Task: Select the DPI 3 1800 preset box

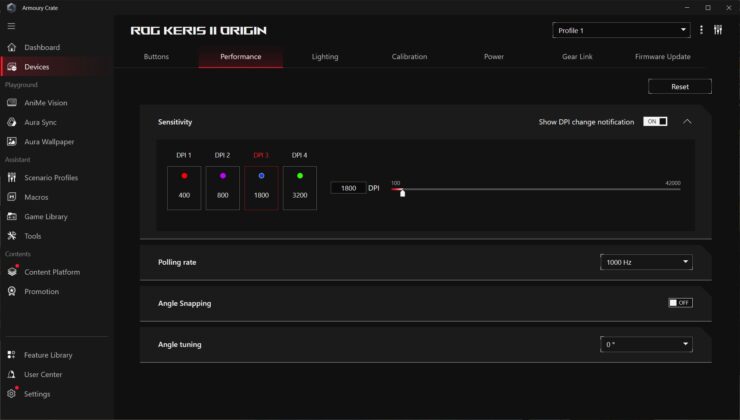Action: [x=261, y=188]
